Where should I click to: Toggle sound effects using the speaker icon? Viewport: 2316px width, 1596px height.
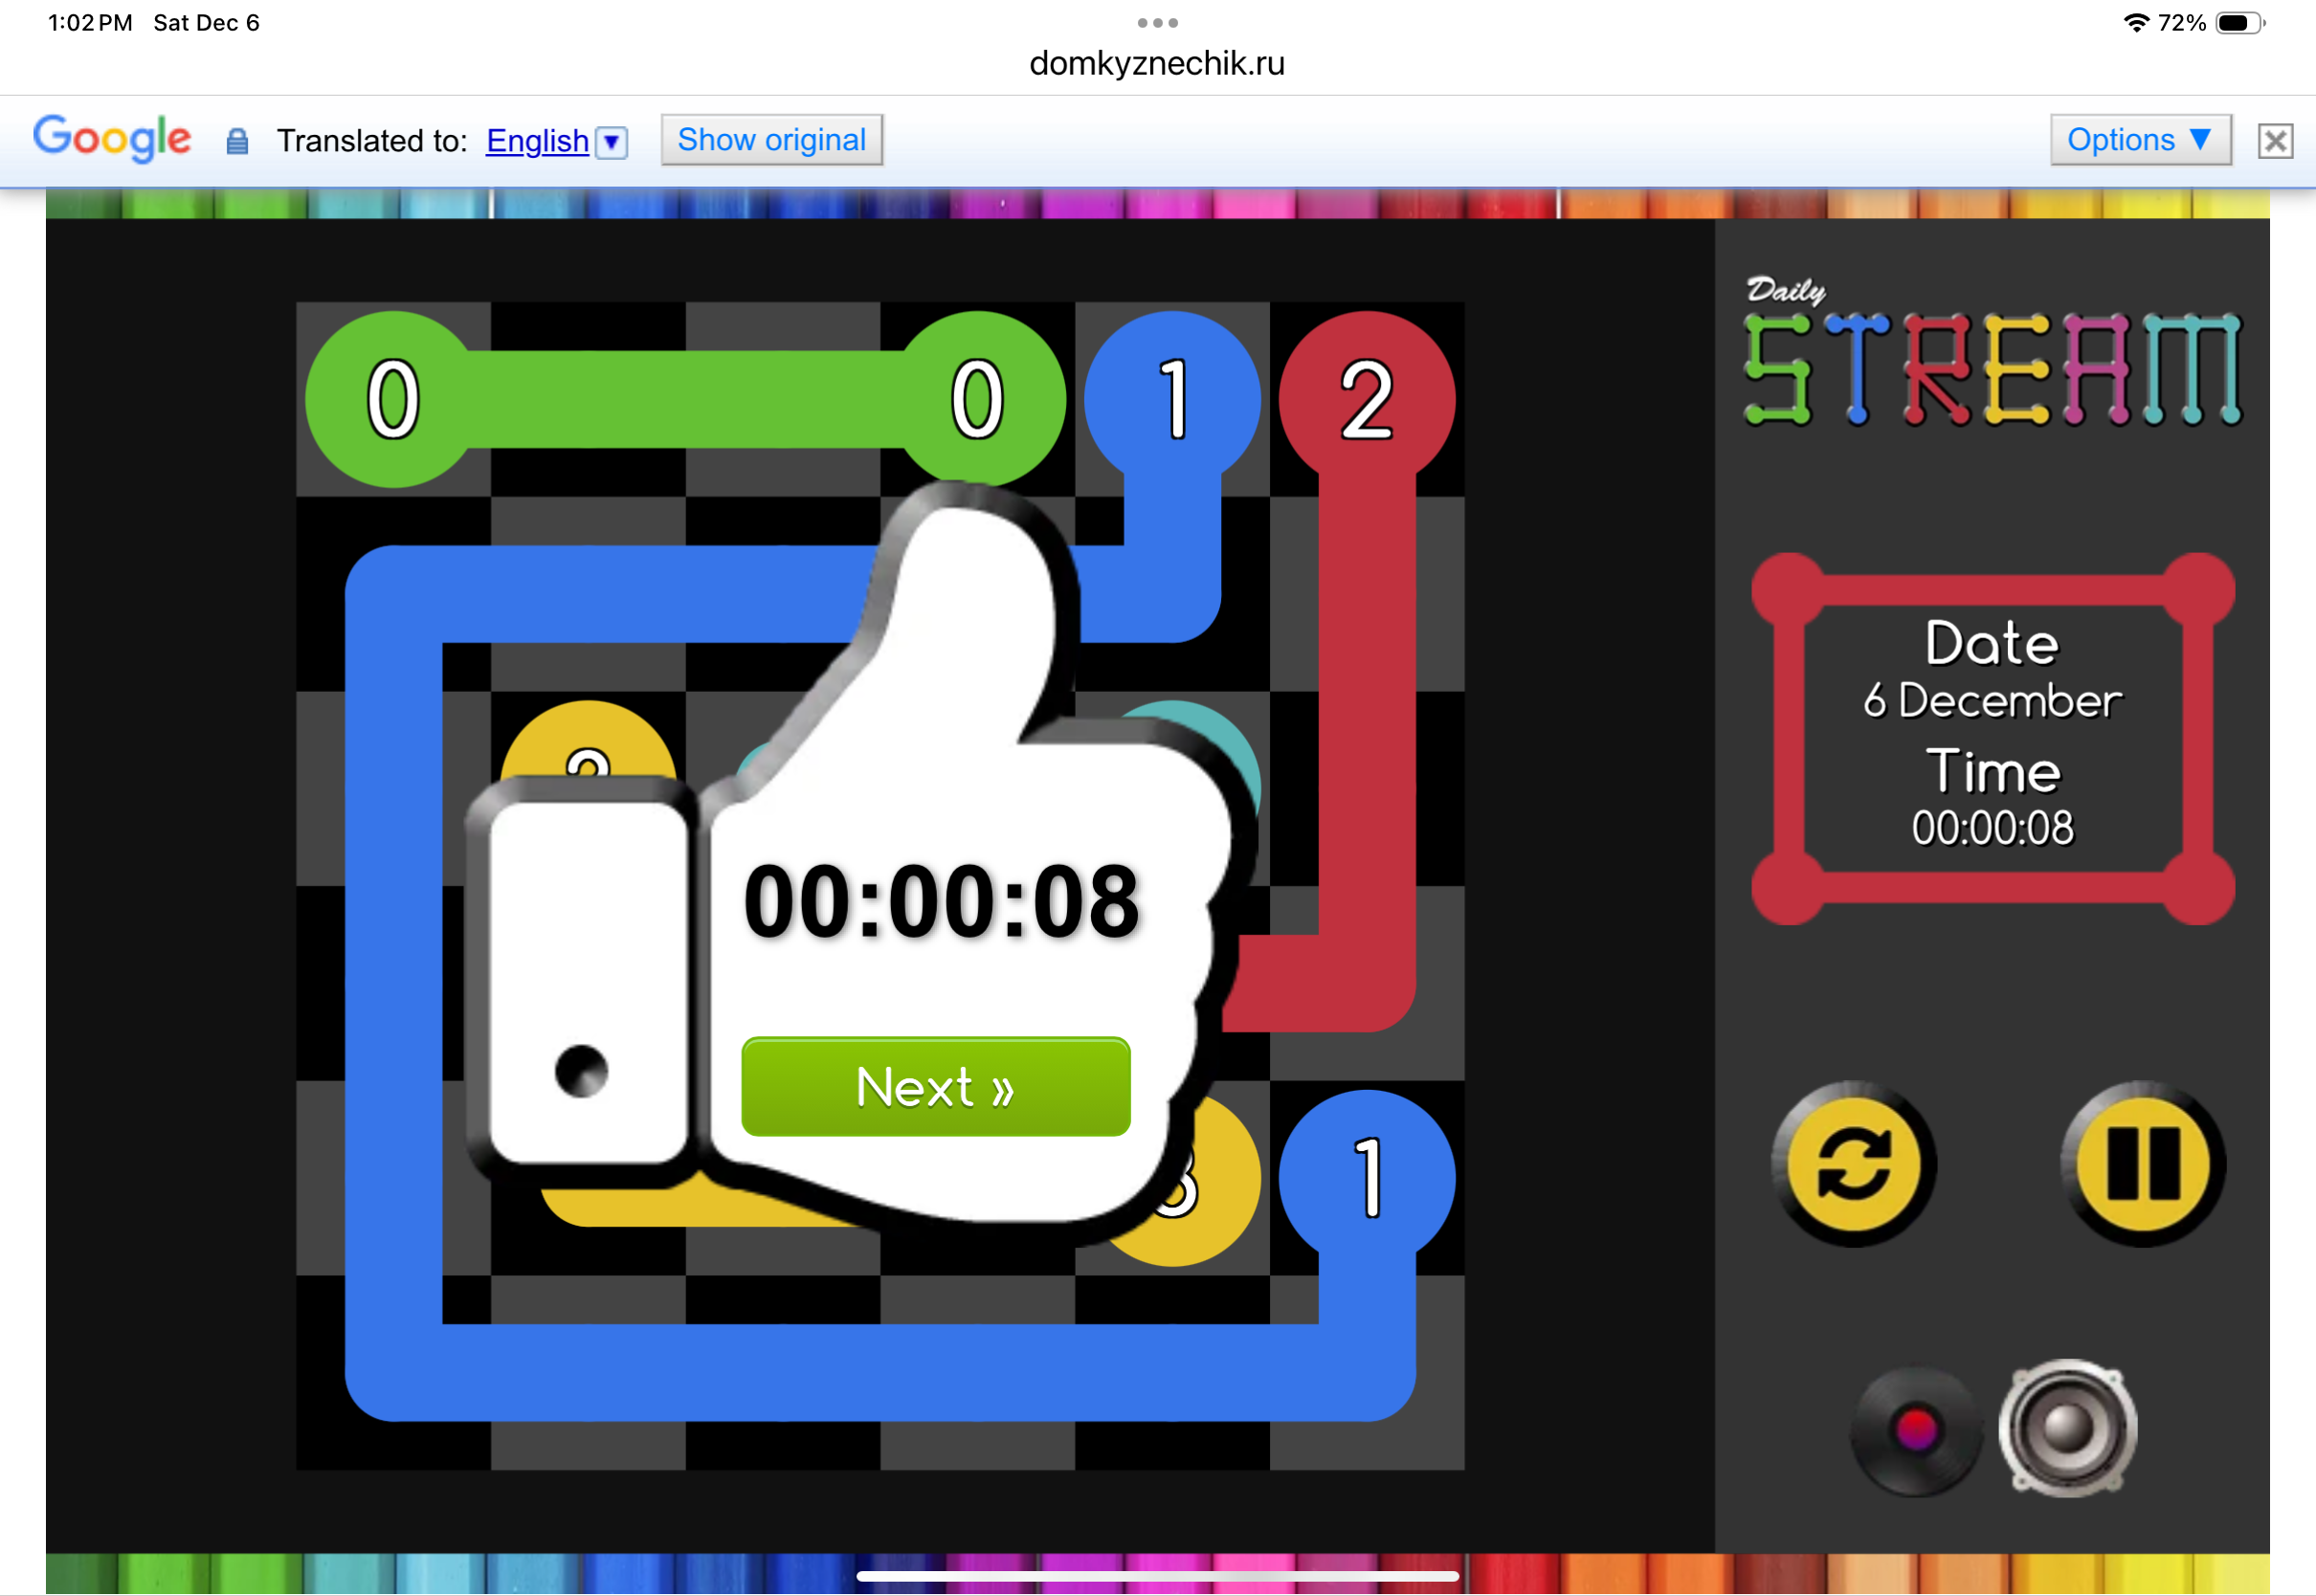2067,1429
